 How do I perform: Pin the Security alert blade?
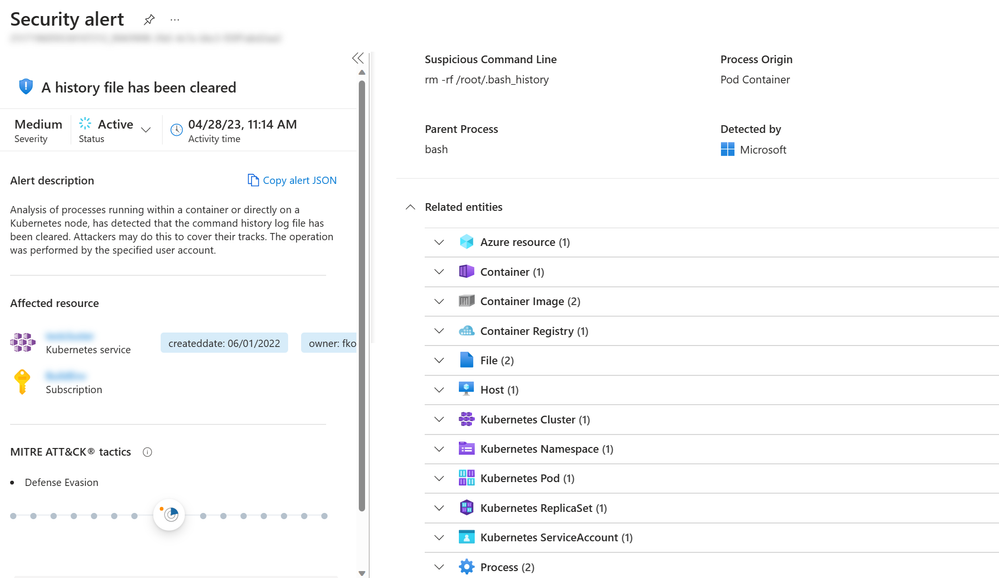[149, 19]
